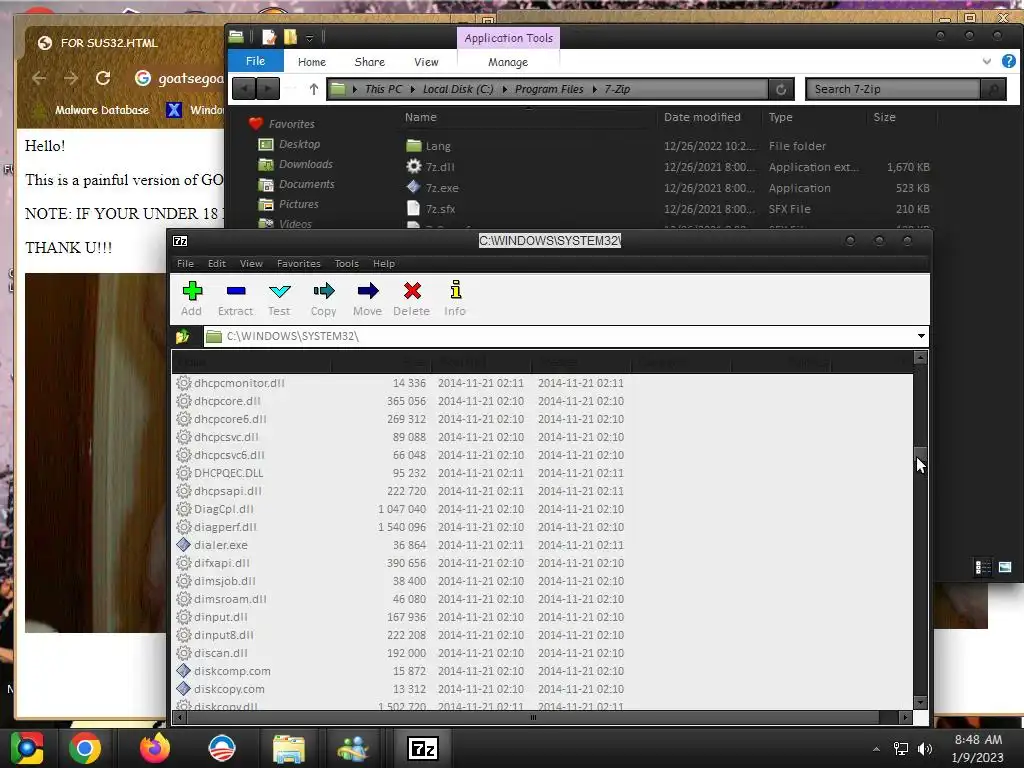Switch Explorer to details view

click(x=983, y=567)
